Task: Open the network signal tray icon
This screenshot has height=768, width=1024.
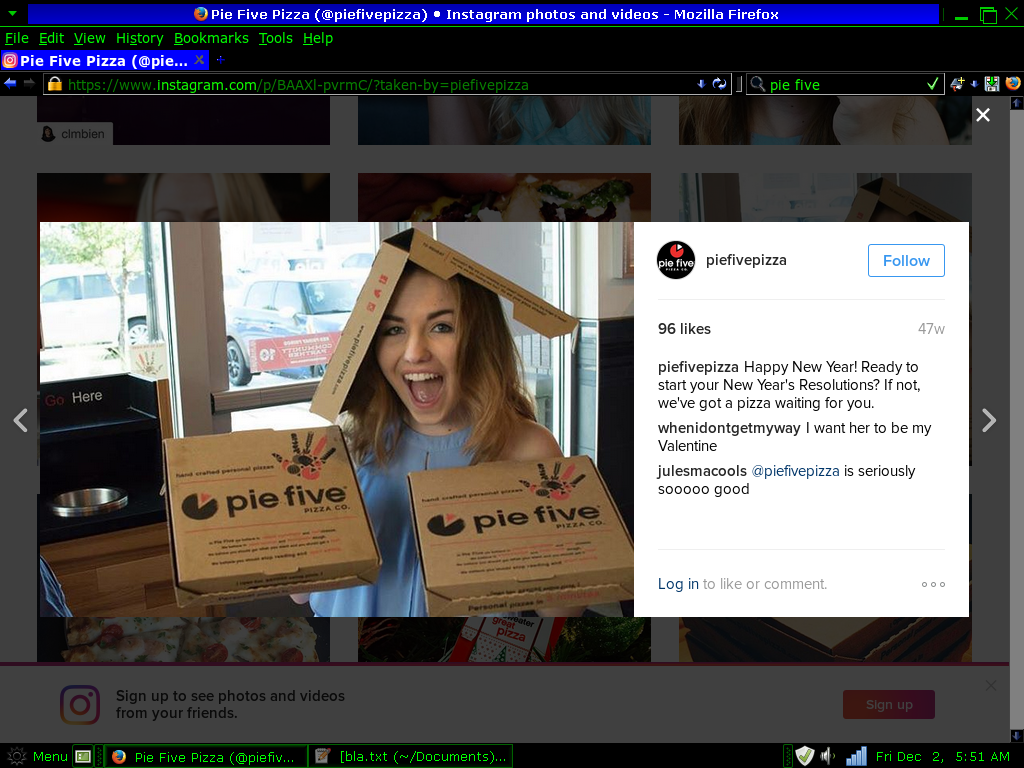Action: point(856,756)
